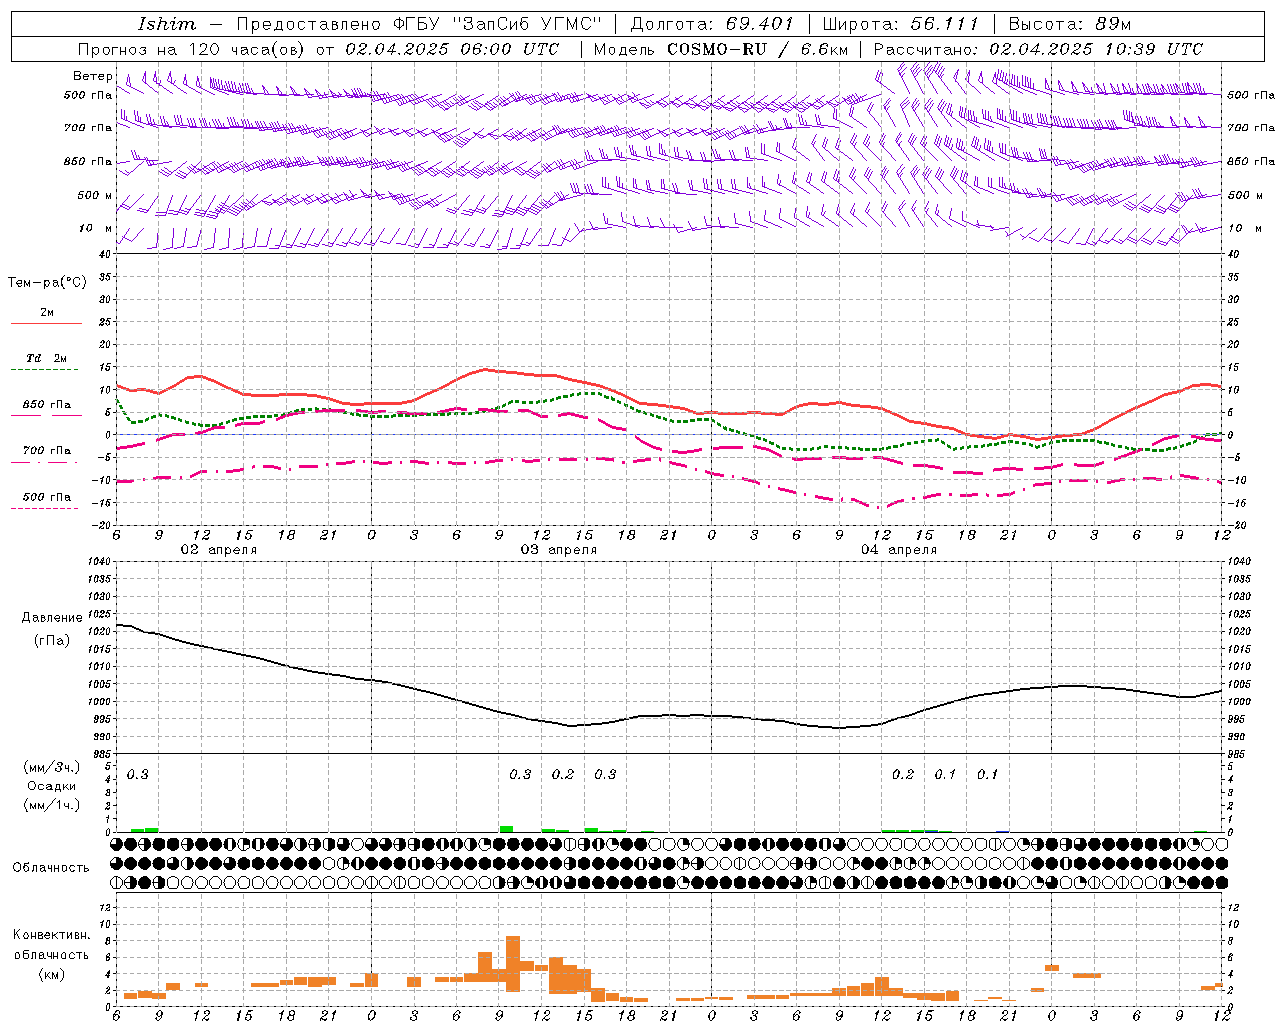Click the (мм/1ч.) units label
This screenshot has height=1024, width=1280.
[50, 805]
